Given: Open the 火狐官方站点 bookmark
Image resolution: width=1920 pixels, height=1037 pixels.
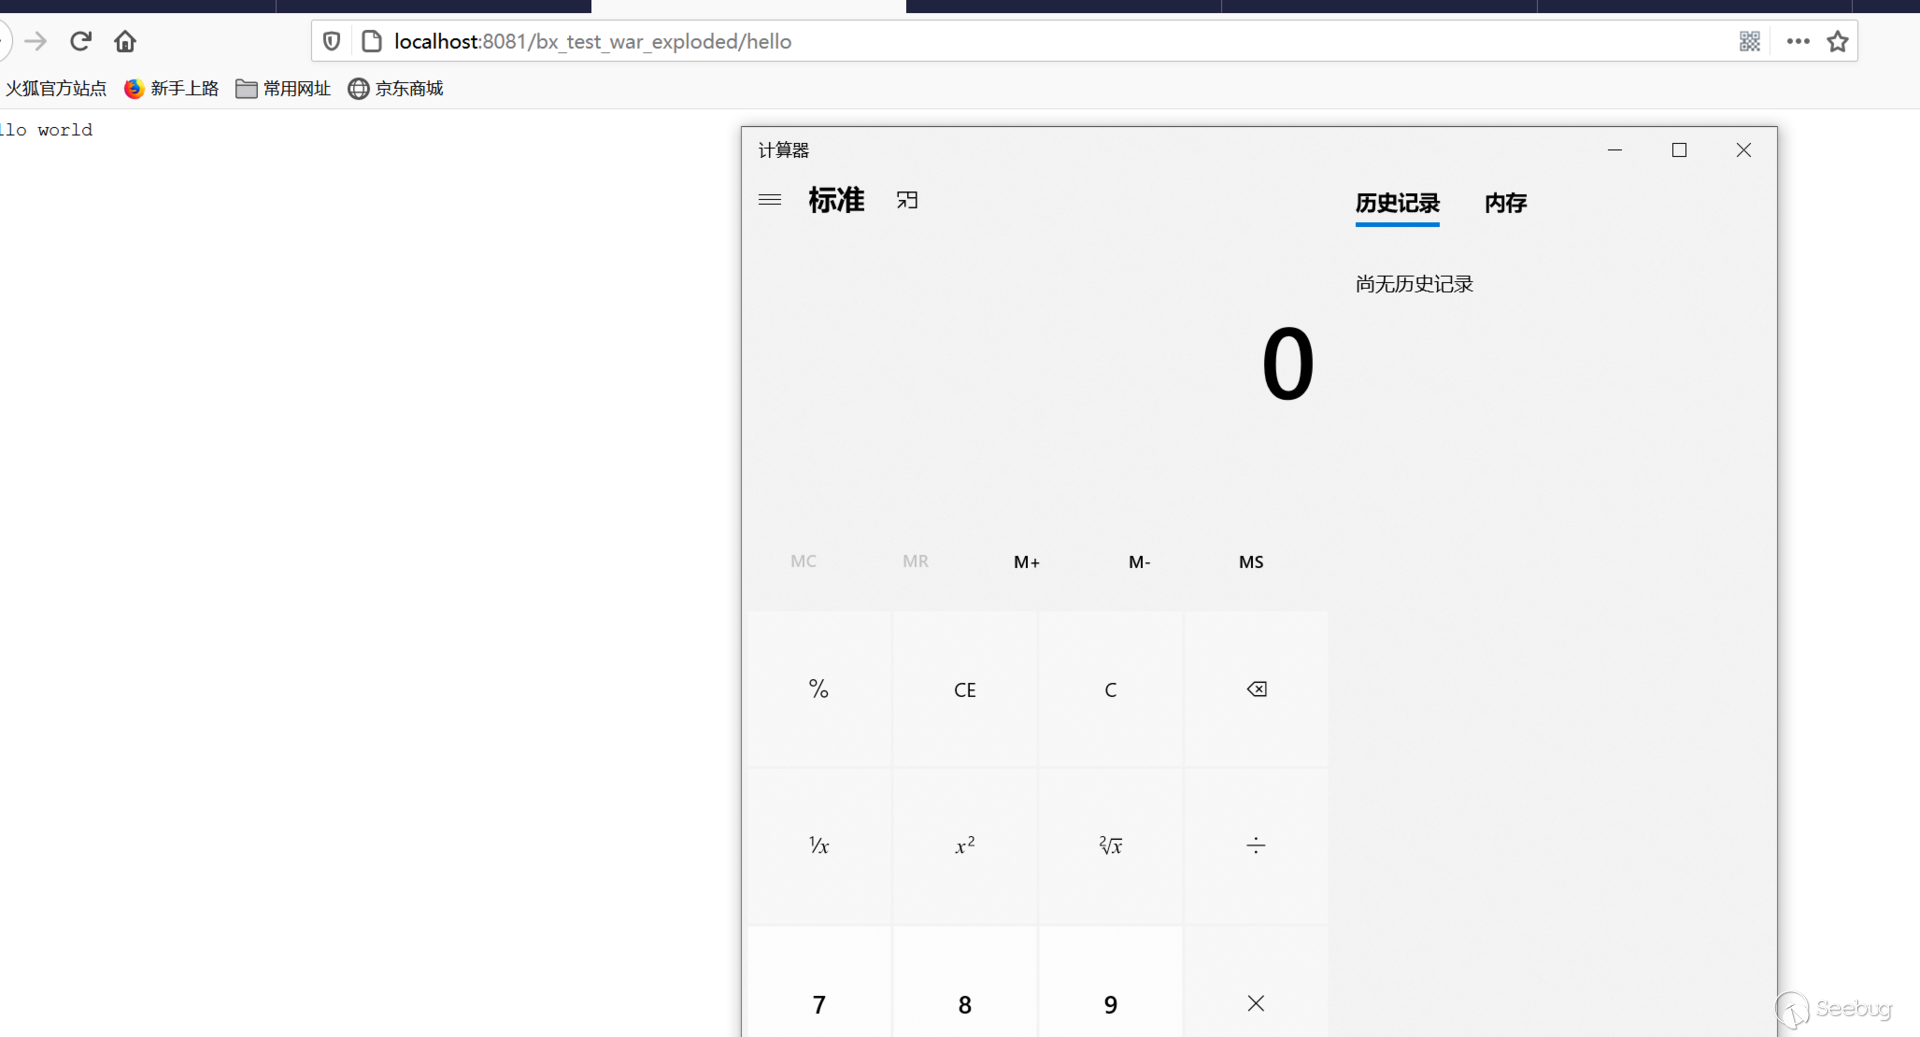Looking at the screenshot, I should coord(55,89).
